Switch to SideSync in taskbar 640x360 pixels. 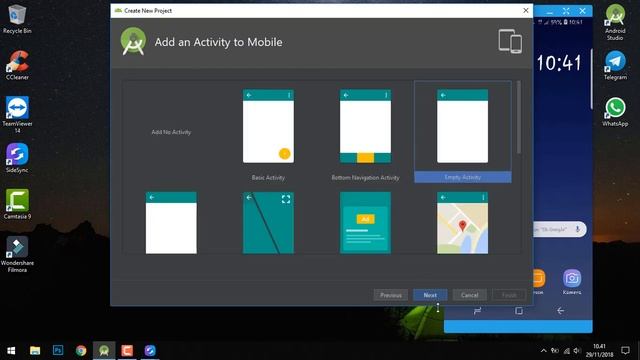coord(150,351)
